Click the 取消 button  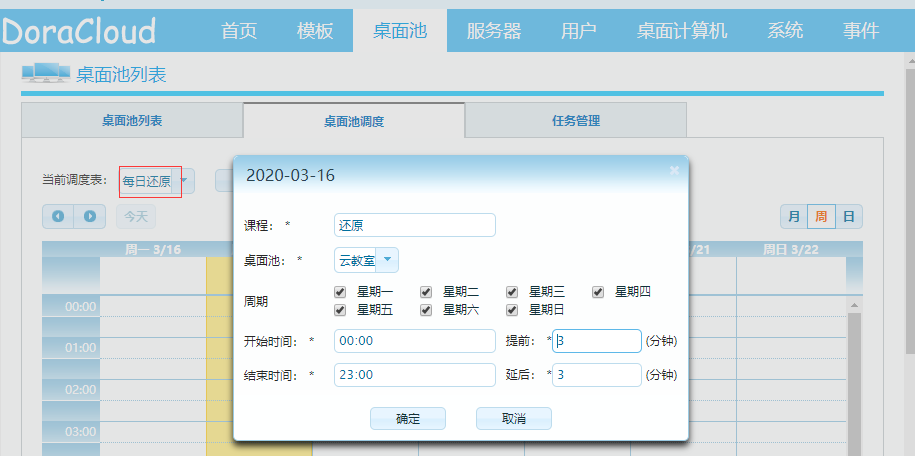(x=514, y=419)
